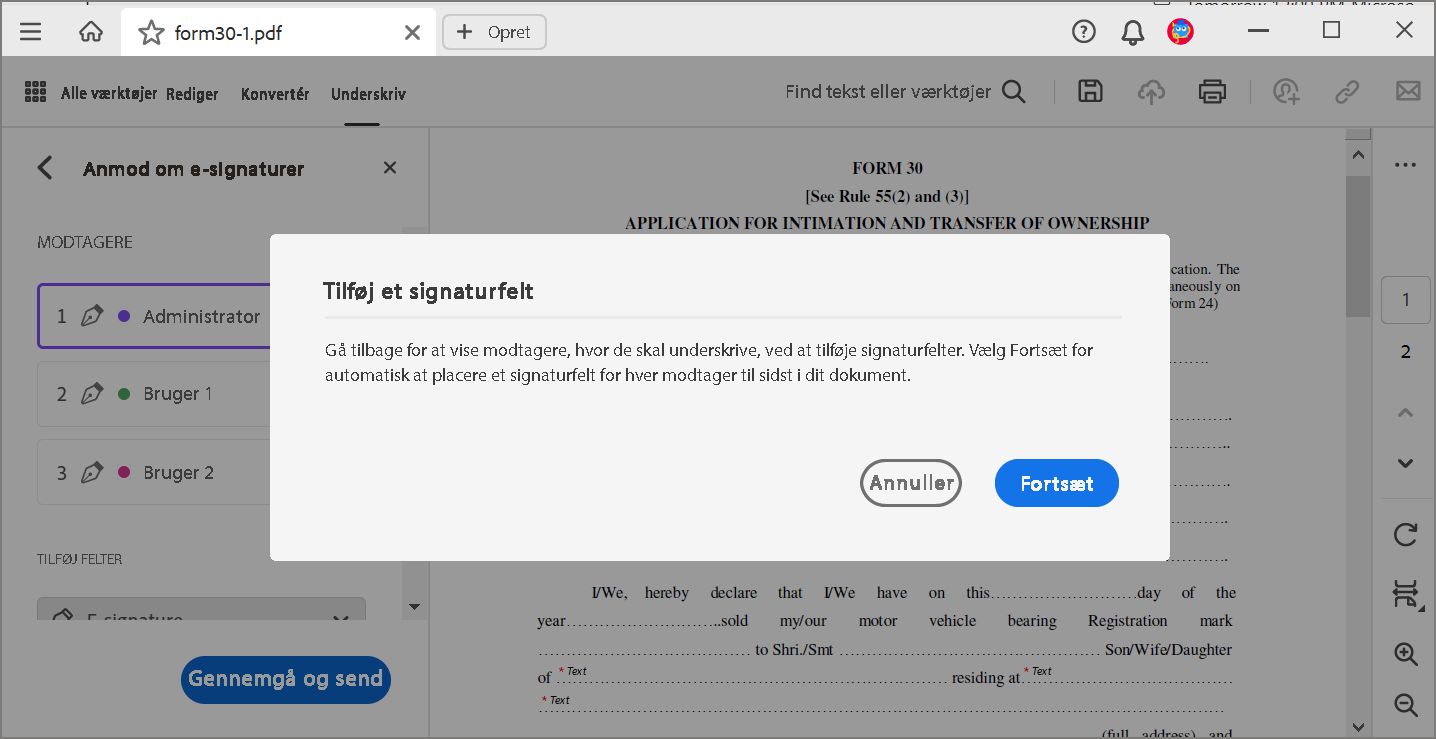This screenshot has height=739, width=1436.
Task: Open notifications via the bell icon
Action: coord(1131,31)
